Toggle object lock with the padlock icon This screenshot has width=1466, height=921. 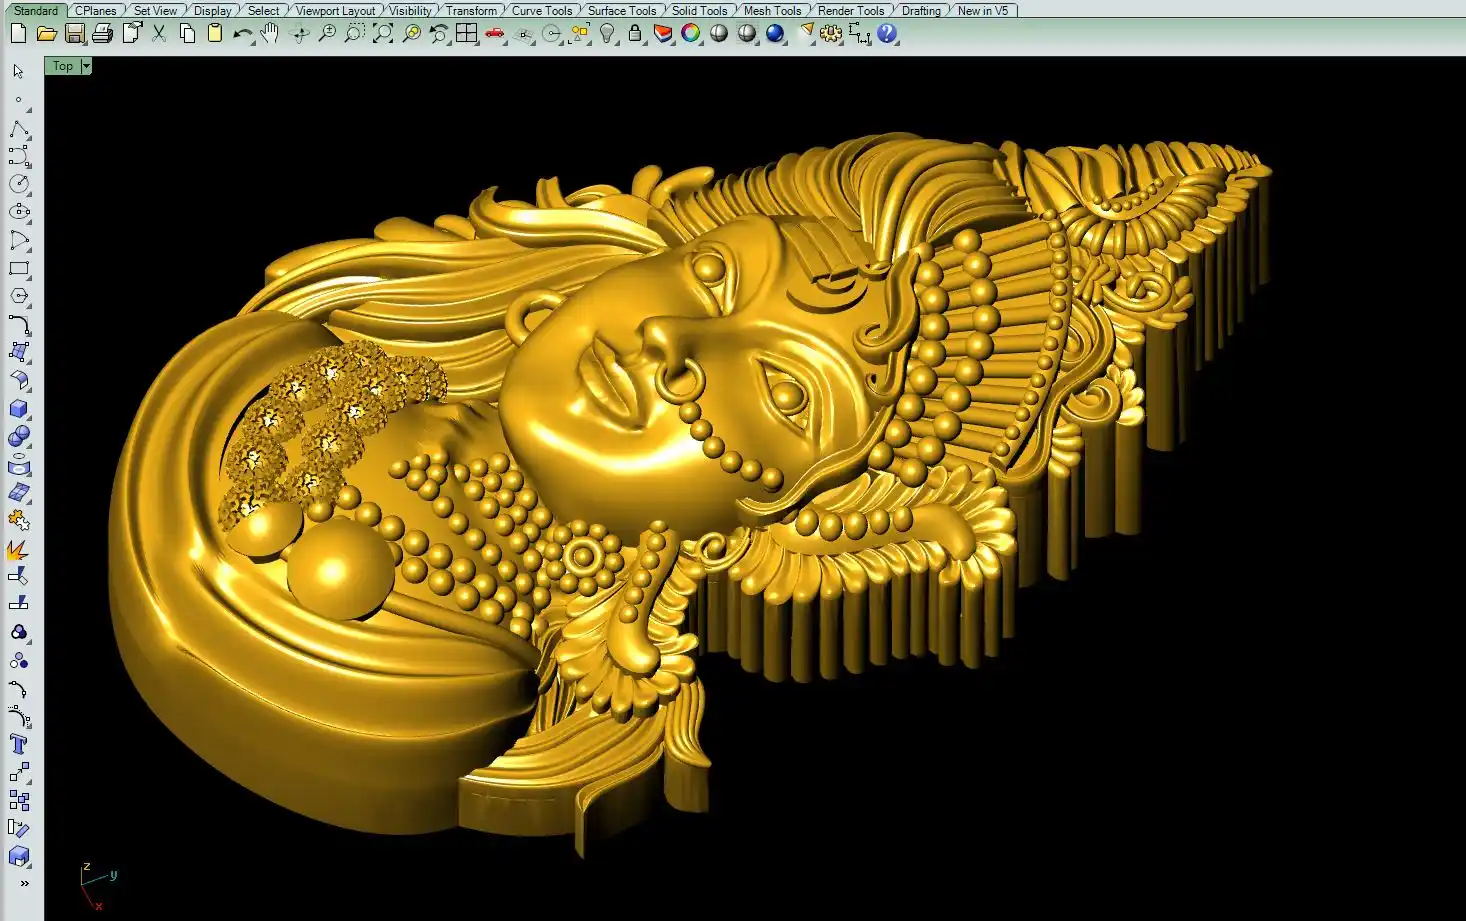(x=635, y=33)
